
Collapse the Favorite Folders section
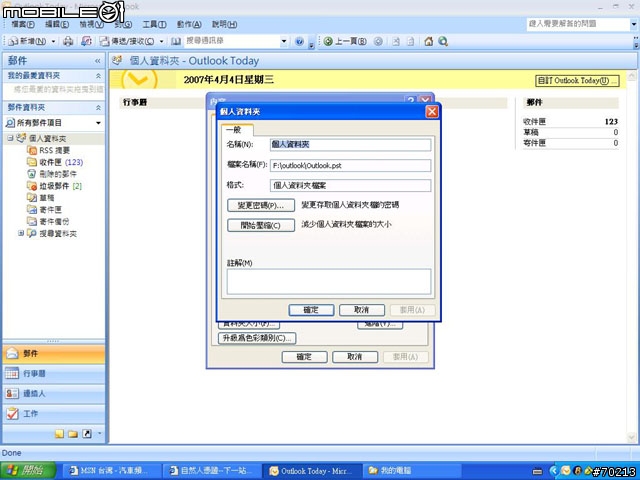click(98, 76)
